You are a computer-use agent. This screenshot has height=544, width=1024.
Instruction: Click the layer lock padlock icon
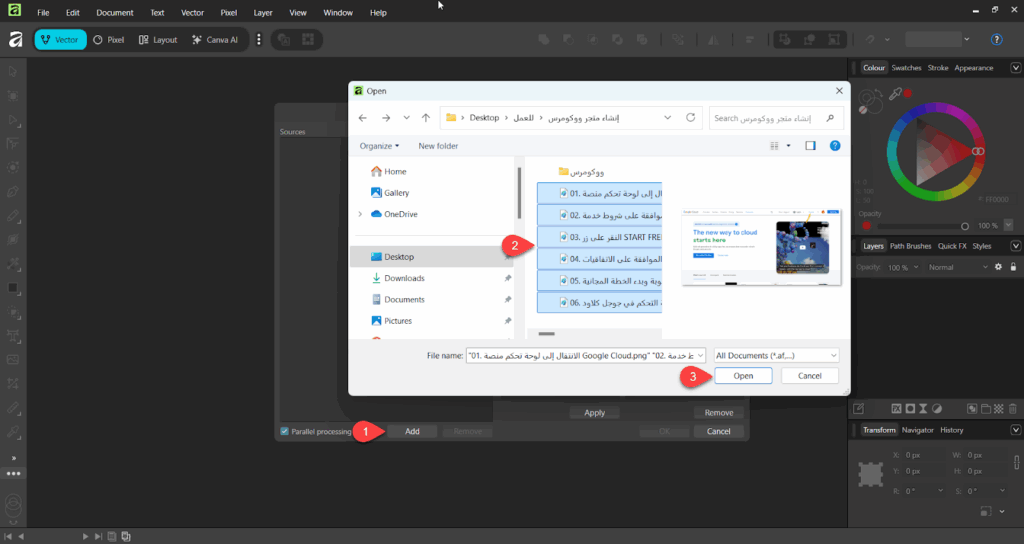[x=1013, y=267]
